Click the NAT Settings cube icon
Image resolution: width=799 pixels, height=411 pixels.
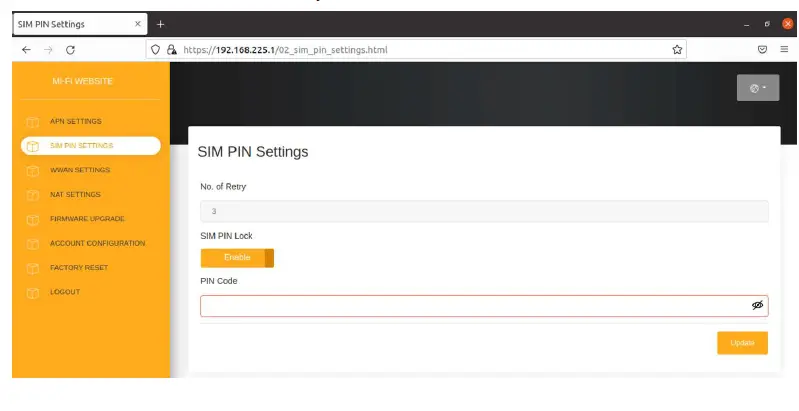33,195
